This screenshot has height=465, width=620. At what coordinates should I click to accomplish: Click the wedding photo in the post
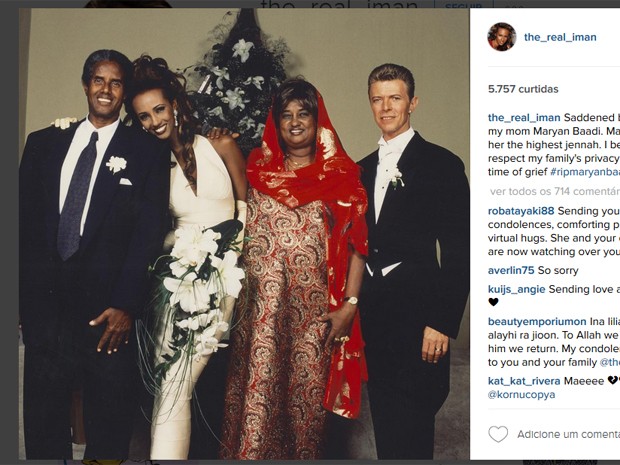[244, 234]
